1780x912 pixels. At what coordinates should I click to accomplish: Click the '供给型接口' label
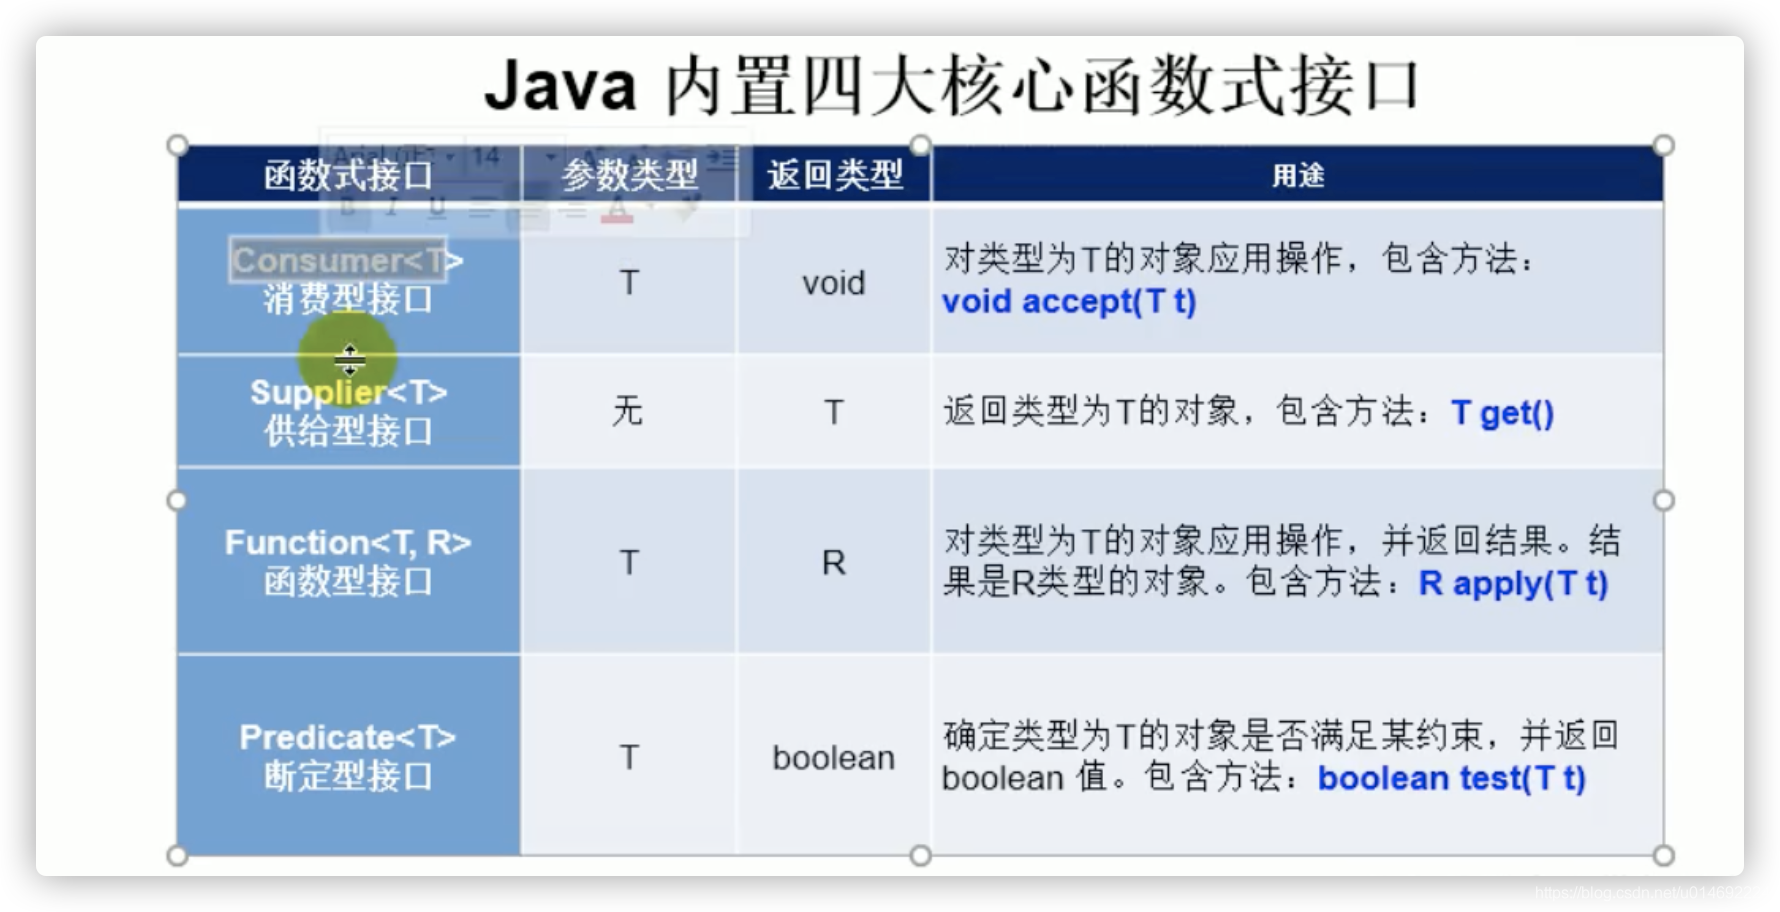click(x=348, y=431)
